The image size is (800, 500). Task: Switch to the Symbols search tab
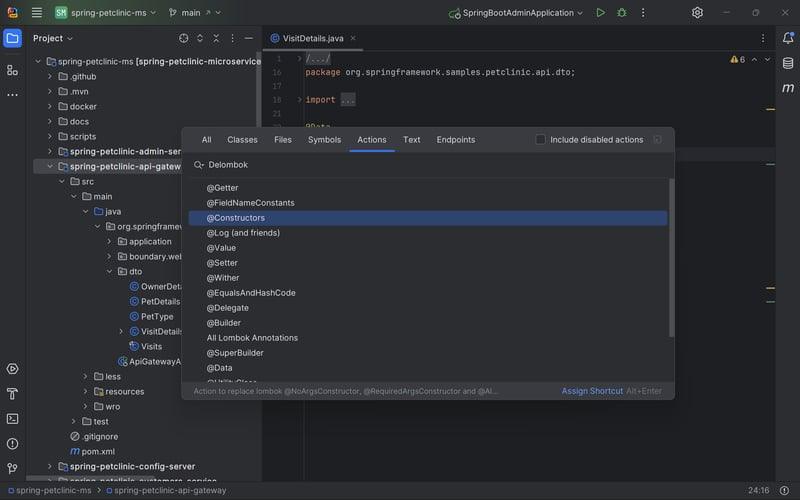pos(324,139)
